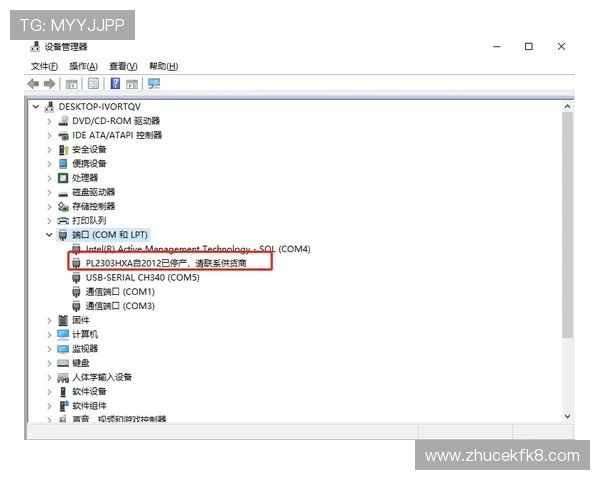Click the IDE ATA/ATAPI controller icon
This screenshot has height=480, width=600.
63,135
